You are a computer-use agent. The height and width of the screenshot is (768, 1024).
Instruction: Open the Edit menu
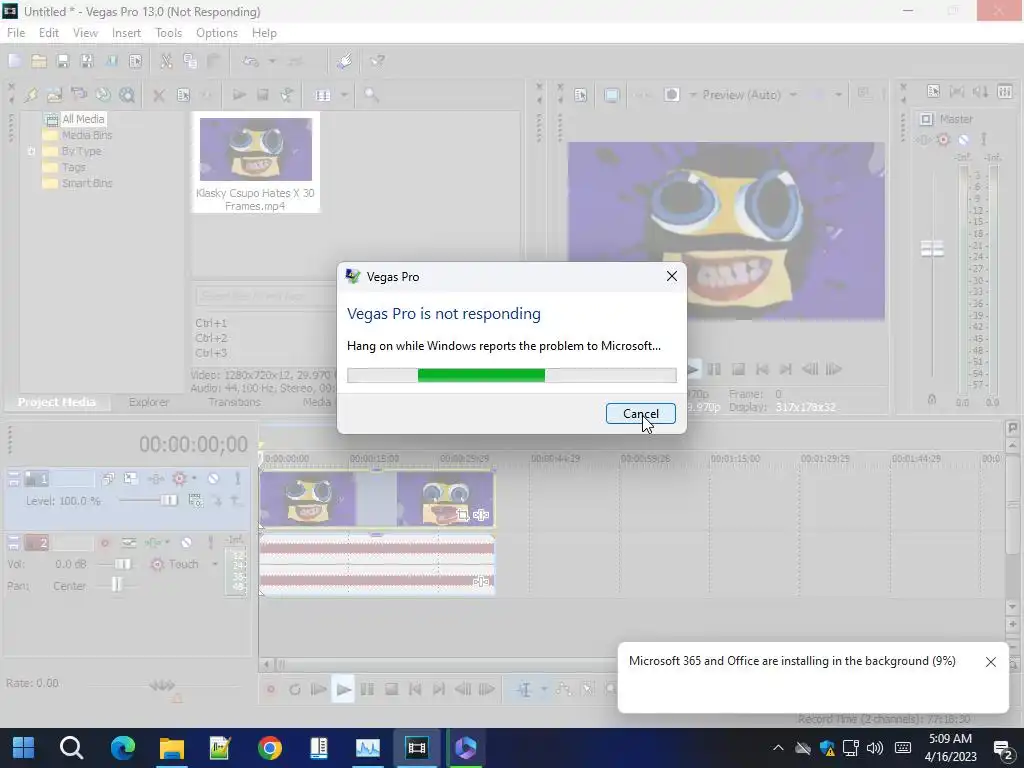(x=48, y=33)
